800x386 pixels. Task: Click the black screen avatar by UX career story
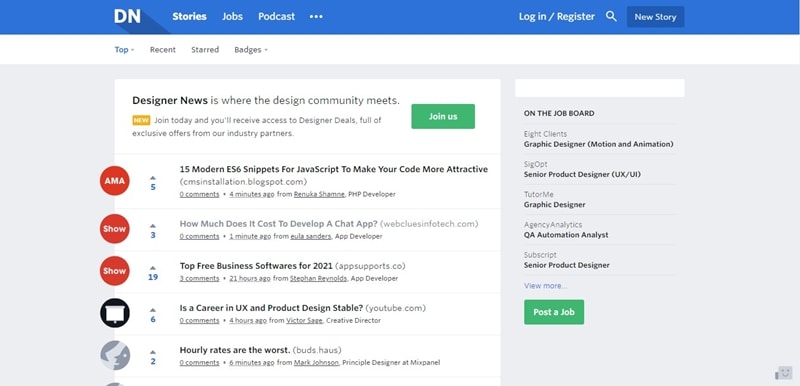click(115, 313)
